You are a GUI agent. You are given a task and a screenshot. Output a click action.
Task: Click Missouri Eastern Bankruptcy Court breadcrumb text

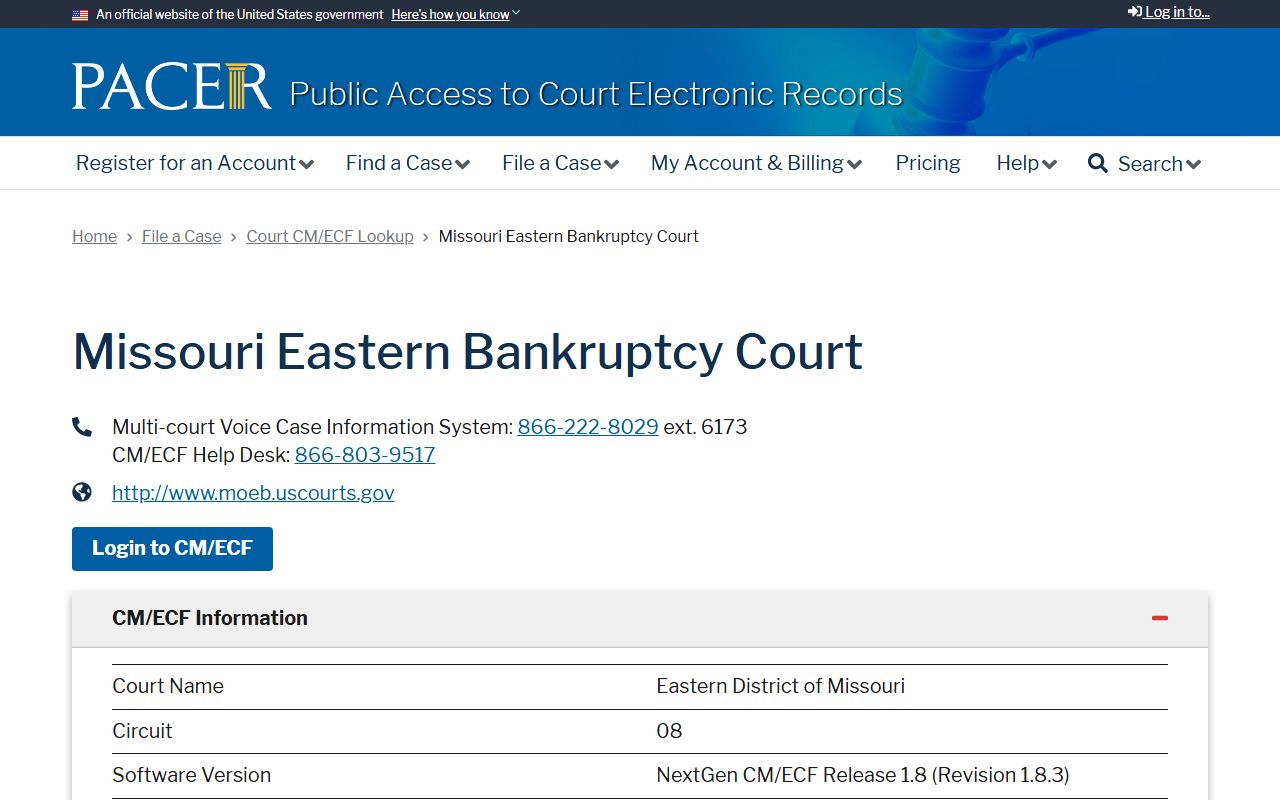(x=568, y=236)
